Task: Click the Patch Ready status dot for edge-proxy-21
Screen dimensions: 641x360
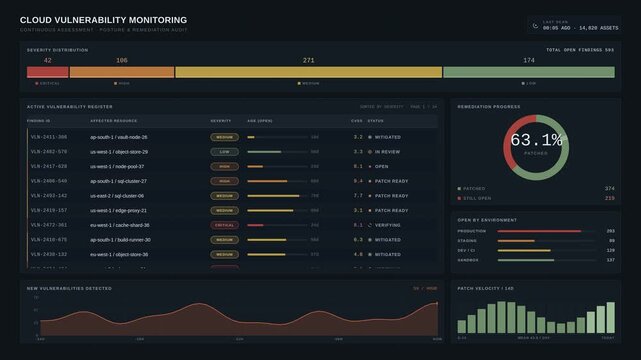Action: [370, 210]
